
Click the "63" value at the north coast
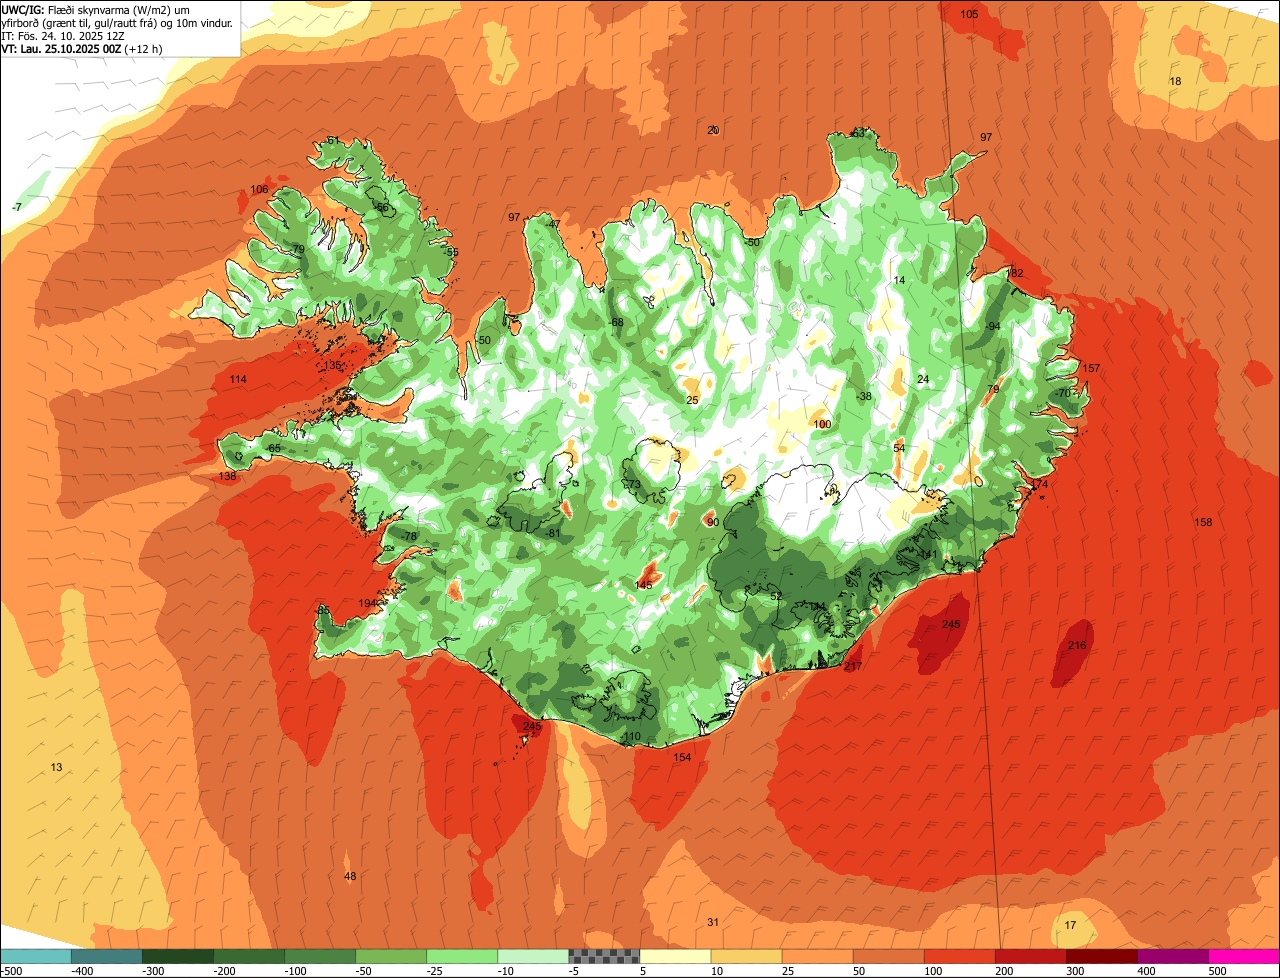tap(858, 133)
